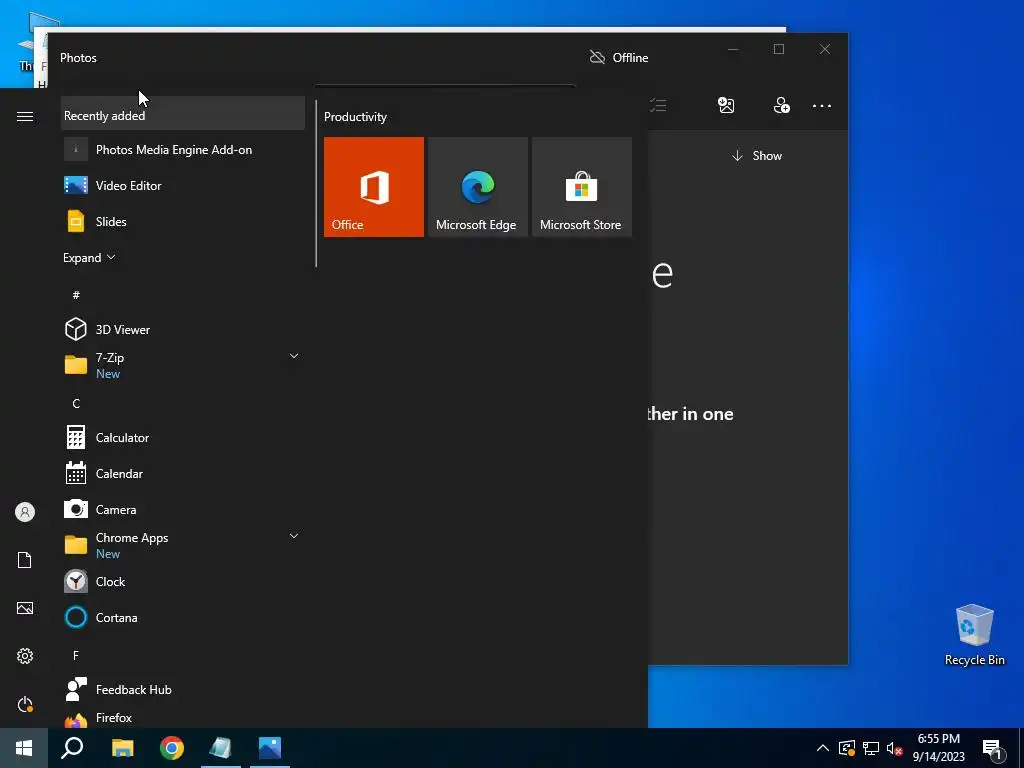Open the pinned notepad-like app in taskbar

221,748
